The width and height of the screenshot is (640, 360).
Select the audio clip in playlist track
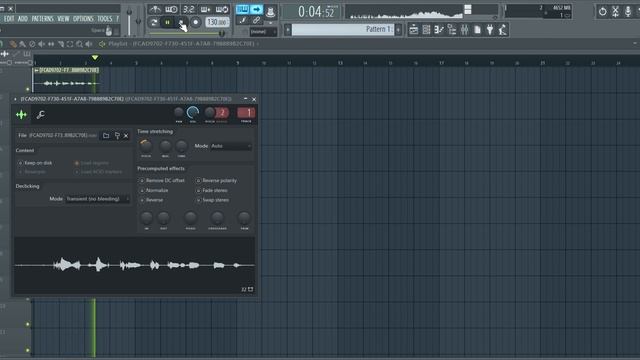coord(66,80)
